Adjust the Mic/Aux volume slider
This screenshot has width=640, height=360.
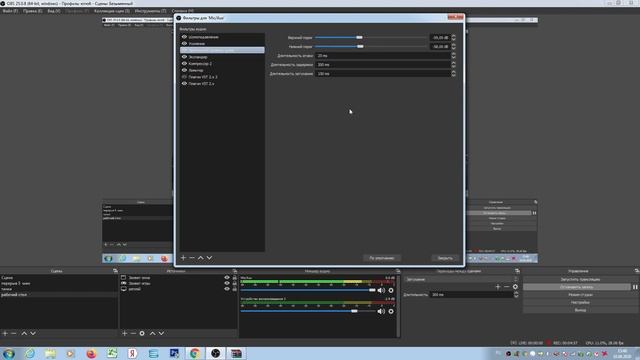tap(372, 290)
